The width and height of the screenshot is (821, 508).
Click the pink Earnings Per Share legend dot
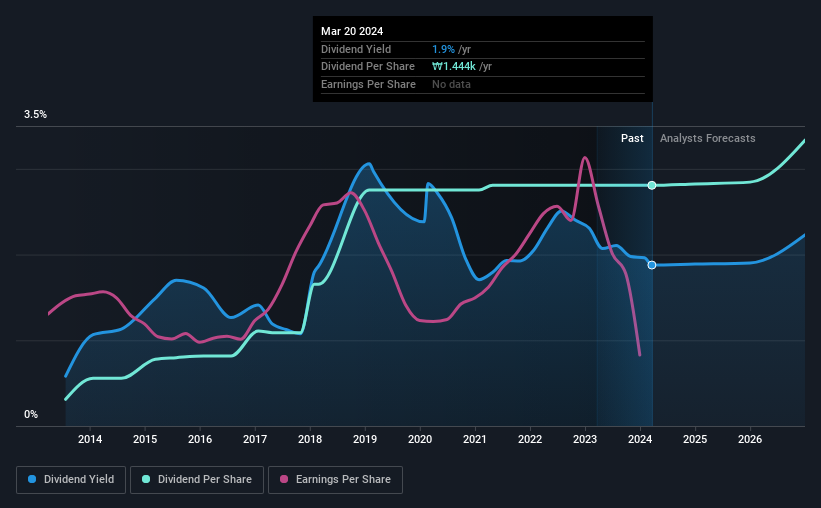click(x=284, y=479)
